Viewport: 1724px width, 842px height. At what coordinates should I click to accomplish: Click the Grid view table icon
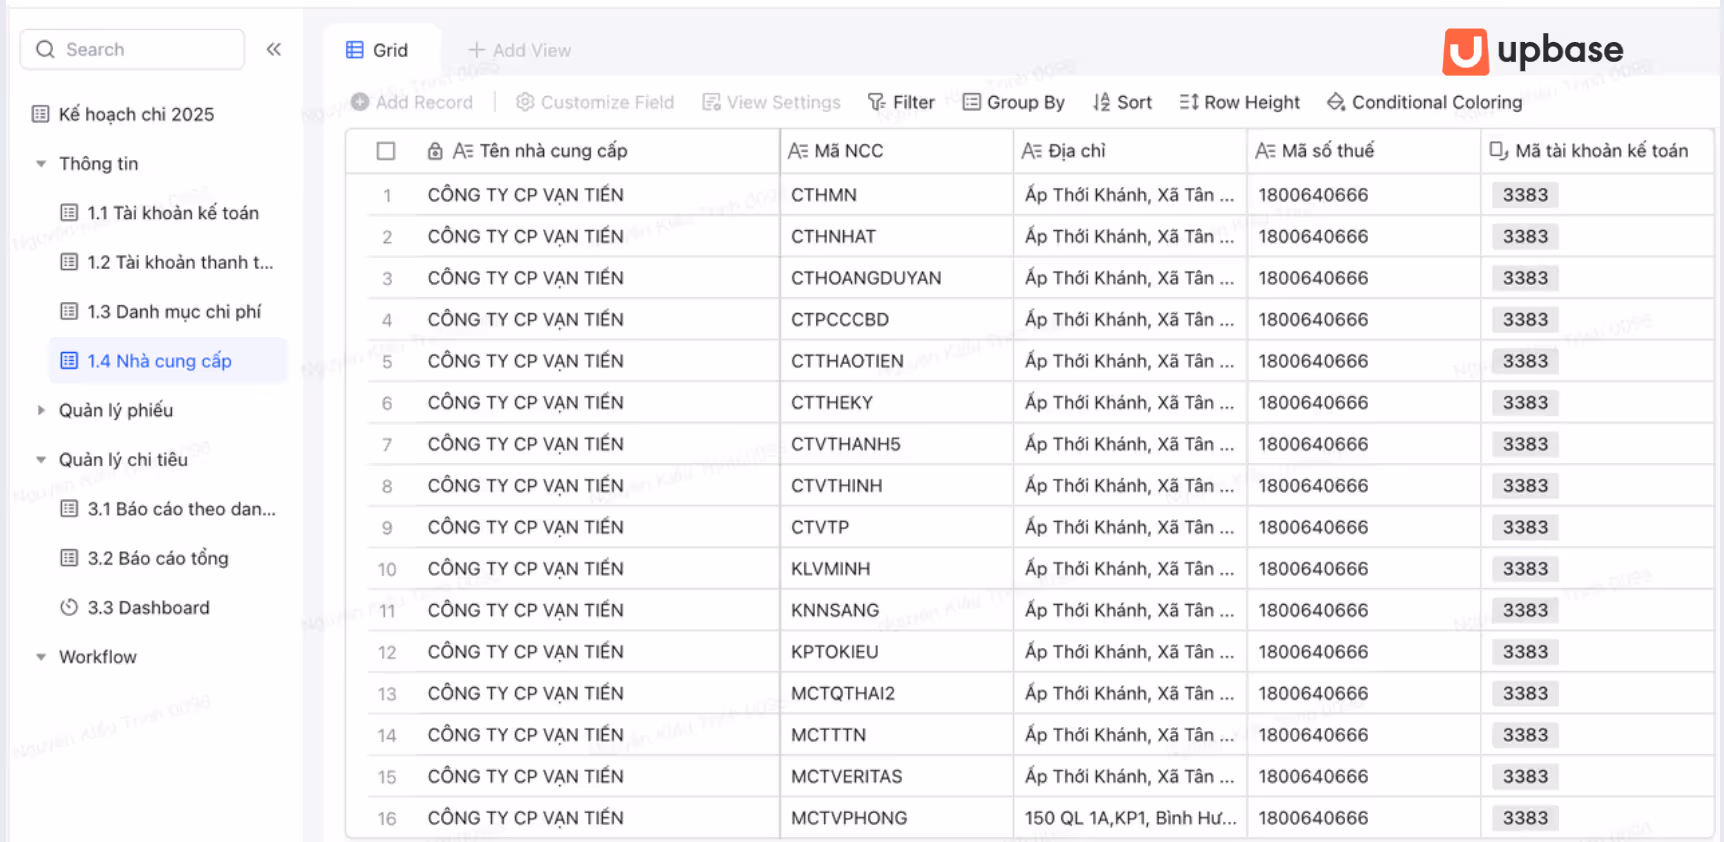point(355,50)
